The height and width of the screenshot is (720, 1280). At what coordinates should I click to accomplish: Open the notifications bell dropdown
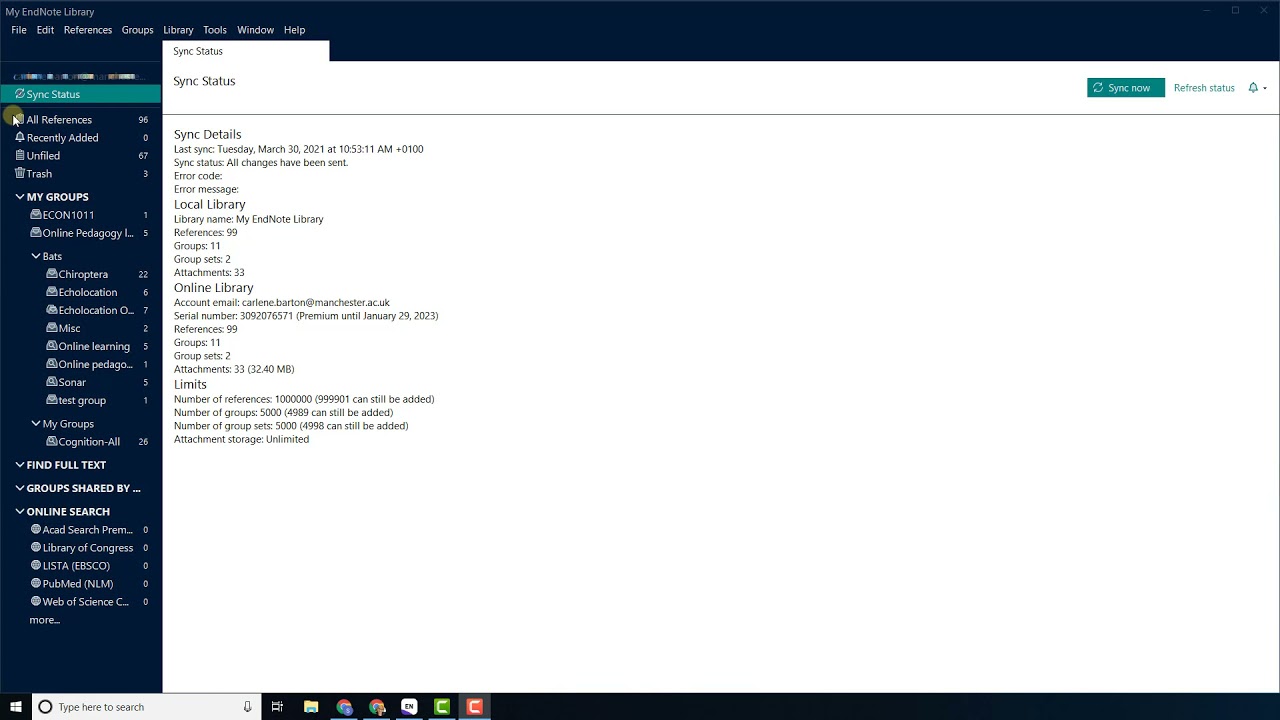click(x=1257, y=88)
